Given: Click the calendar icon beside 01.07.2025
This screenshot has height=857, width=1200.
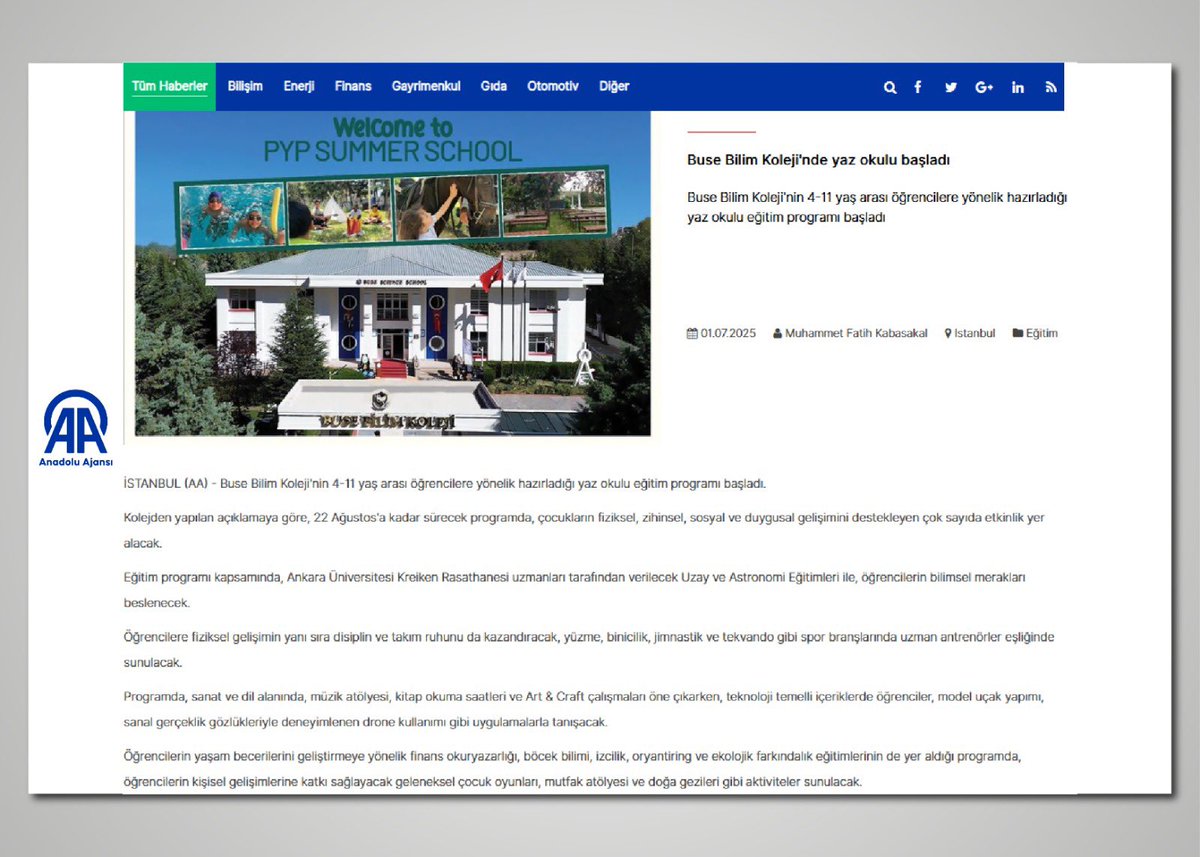Looking at the screenshot, I should point(692,333).
